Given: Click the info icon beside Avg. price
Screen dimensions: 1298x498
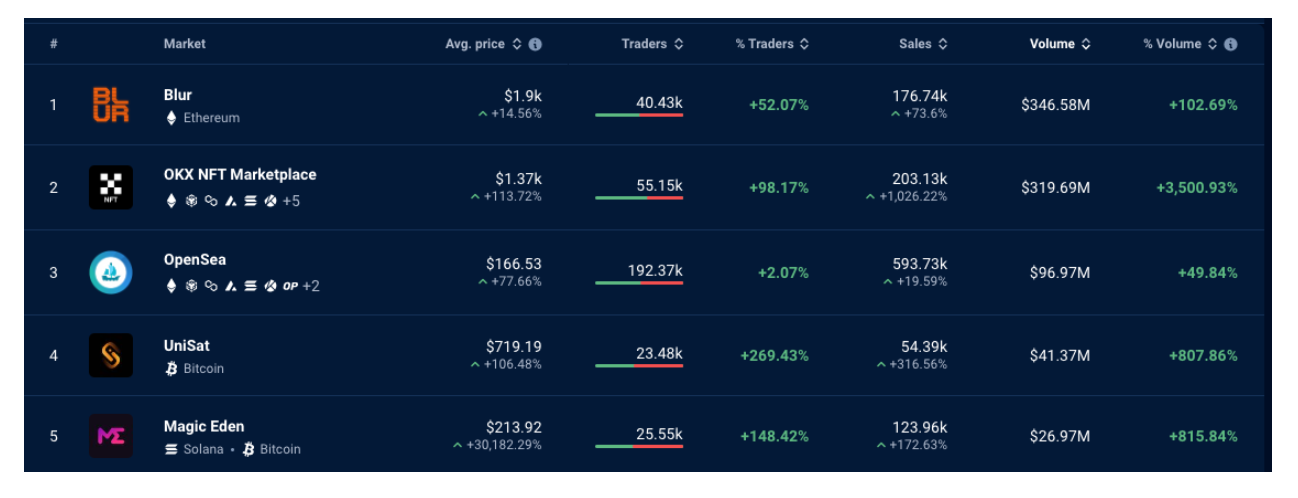Looking at the screenshot, I should coord(535,44).
